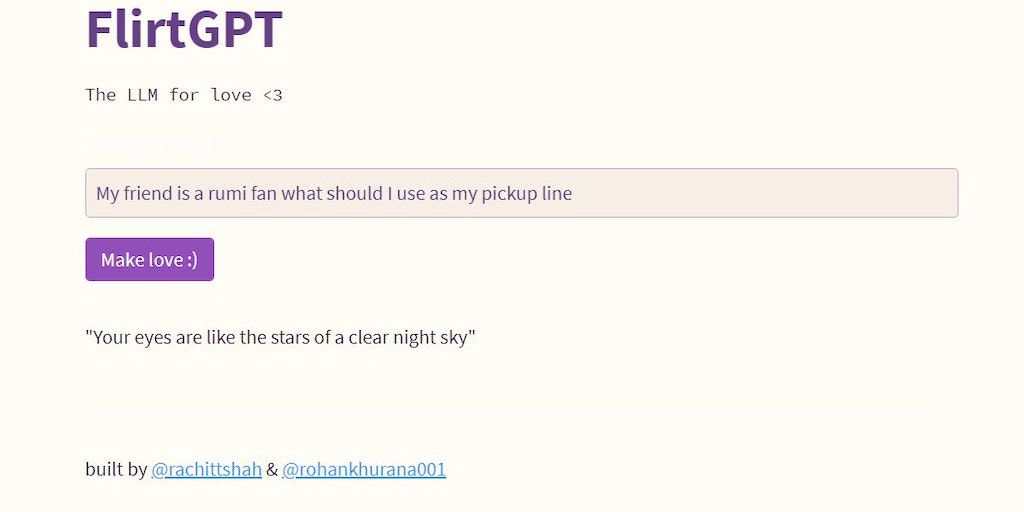Click the words 'night sky' in the output
The width and height of the screenshot is (1024, 512).
pyautogui.click(x=432, y=337)
